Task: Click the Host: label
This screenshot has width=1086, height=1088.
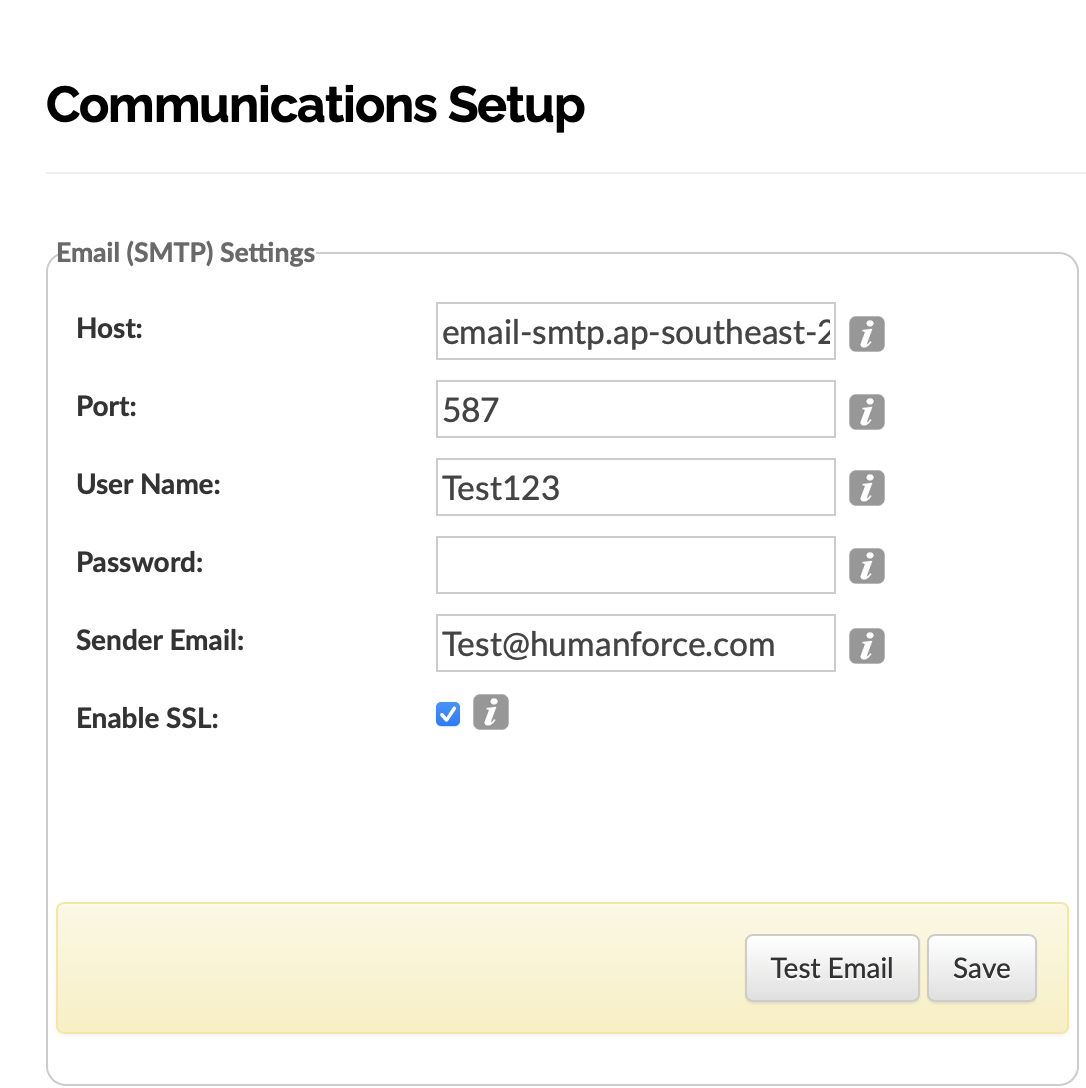Action: [x=110, y=328]
